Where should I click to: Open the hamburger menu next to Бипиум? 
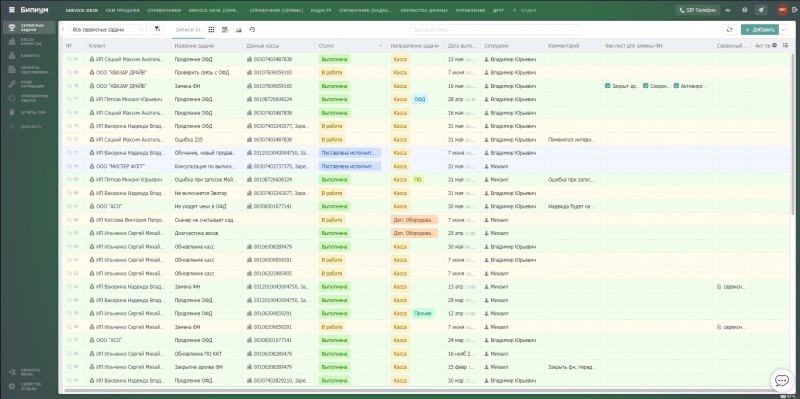[12, 10]
